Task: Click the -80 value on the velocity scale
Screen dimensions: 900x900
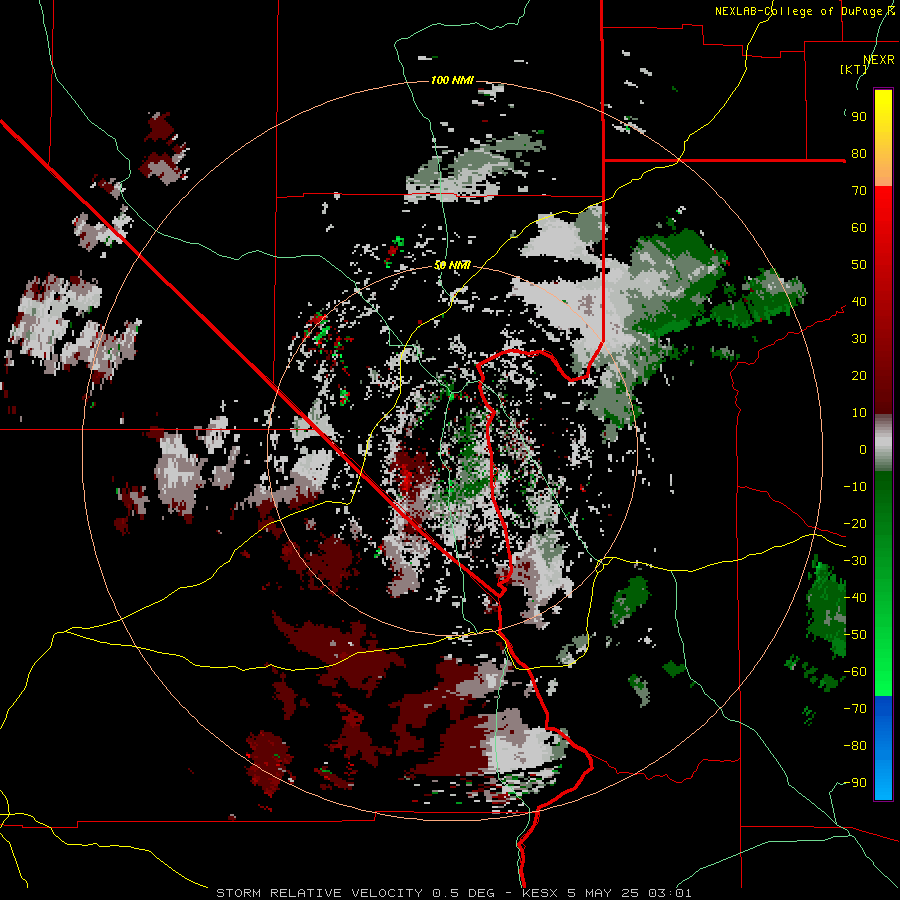Action: (855, 746)
